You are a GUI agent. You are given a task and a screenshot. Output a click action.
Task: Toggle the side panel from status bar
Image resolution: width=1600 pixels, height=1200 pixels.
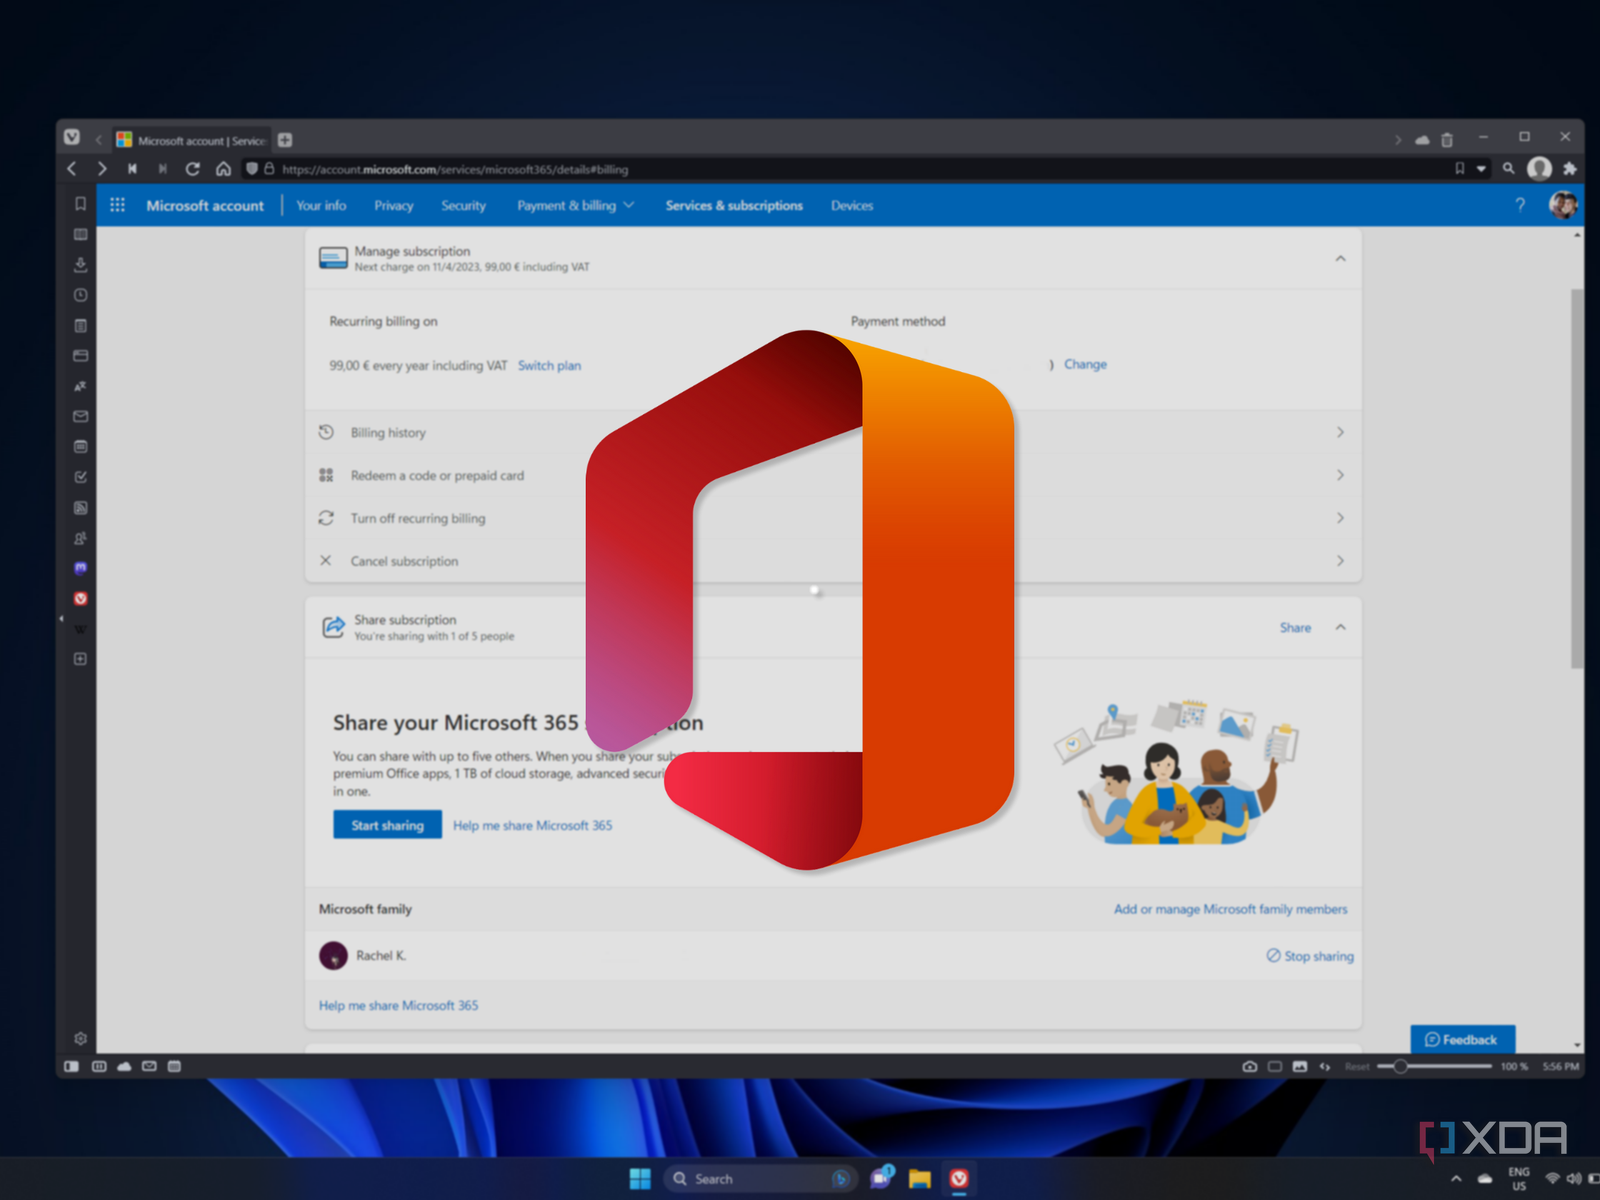pyautogui.click(x=72, y=1066)
